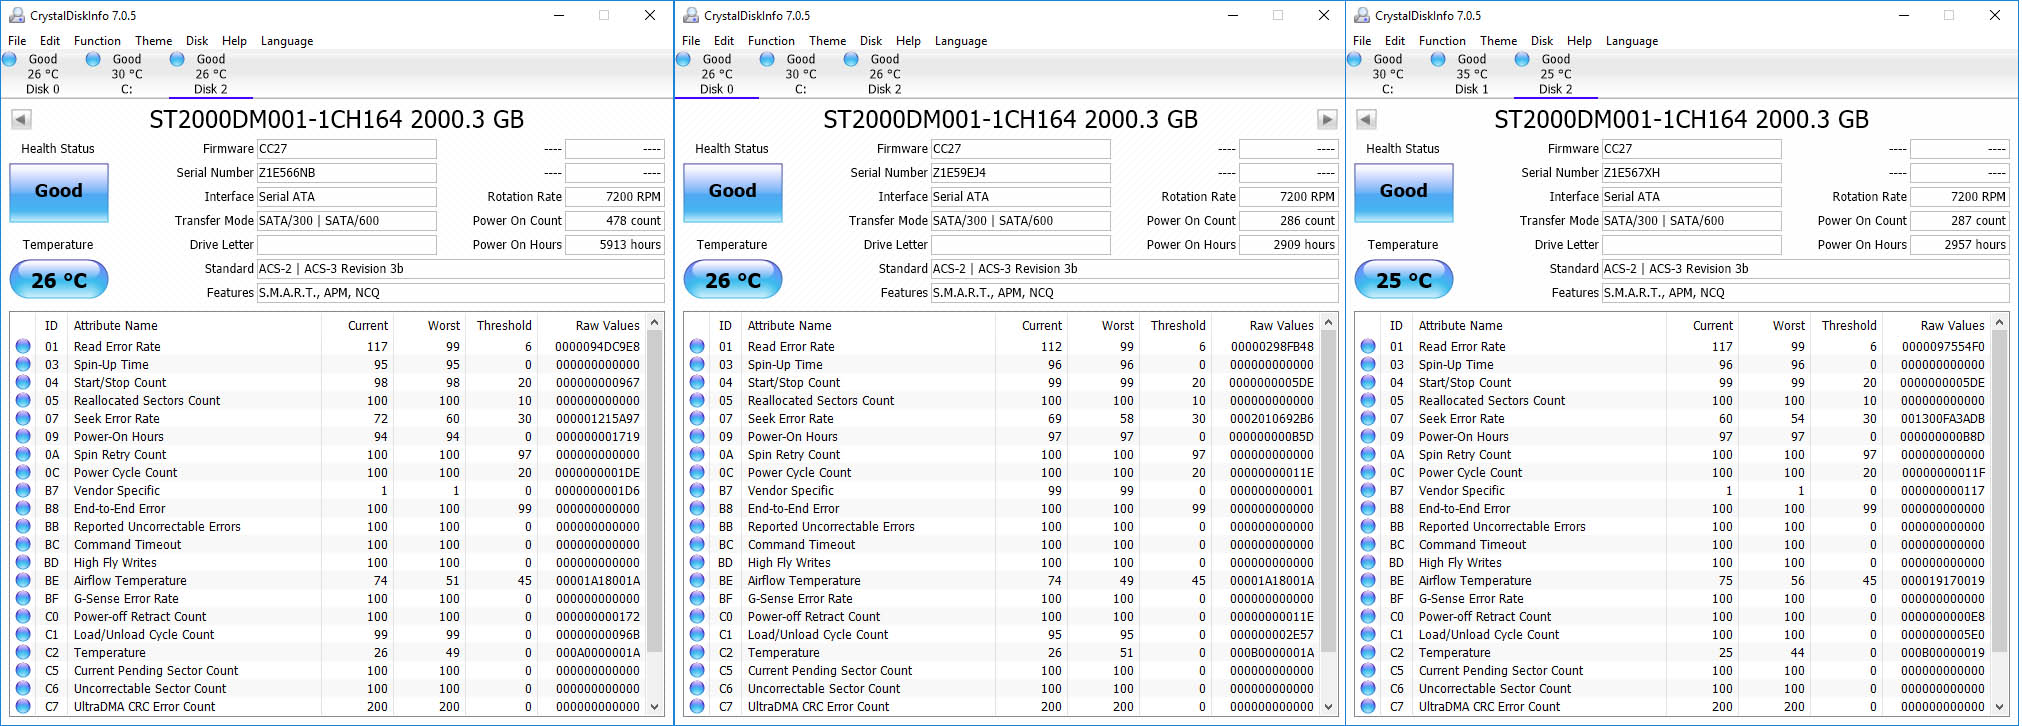Select Power Cycle Count row, left window
The height and width of the screenshot is (726, 2022).
328,472
